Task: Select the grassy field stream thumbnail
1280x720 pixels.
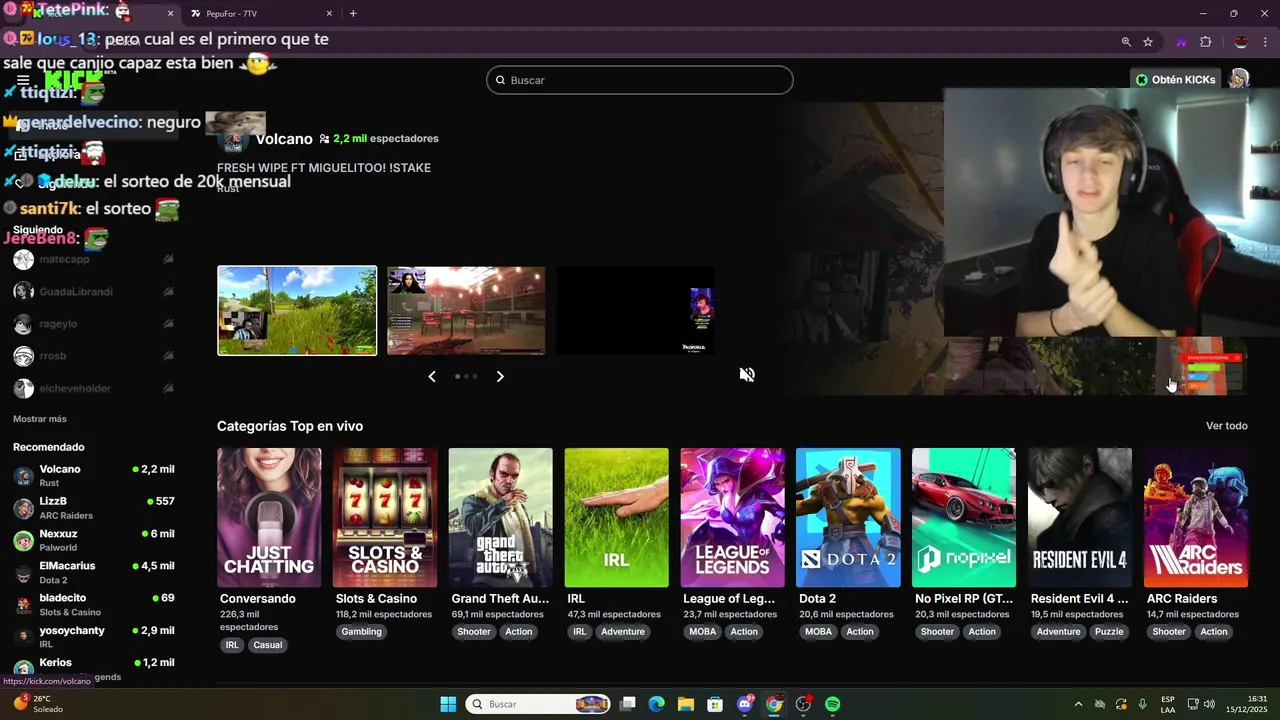Action: tap(297, 310)
